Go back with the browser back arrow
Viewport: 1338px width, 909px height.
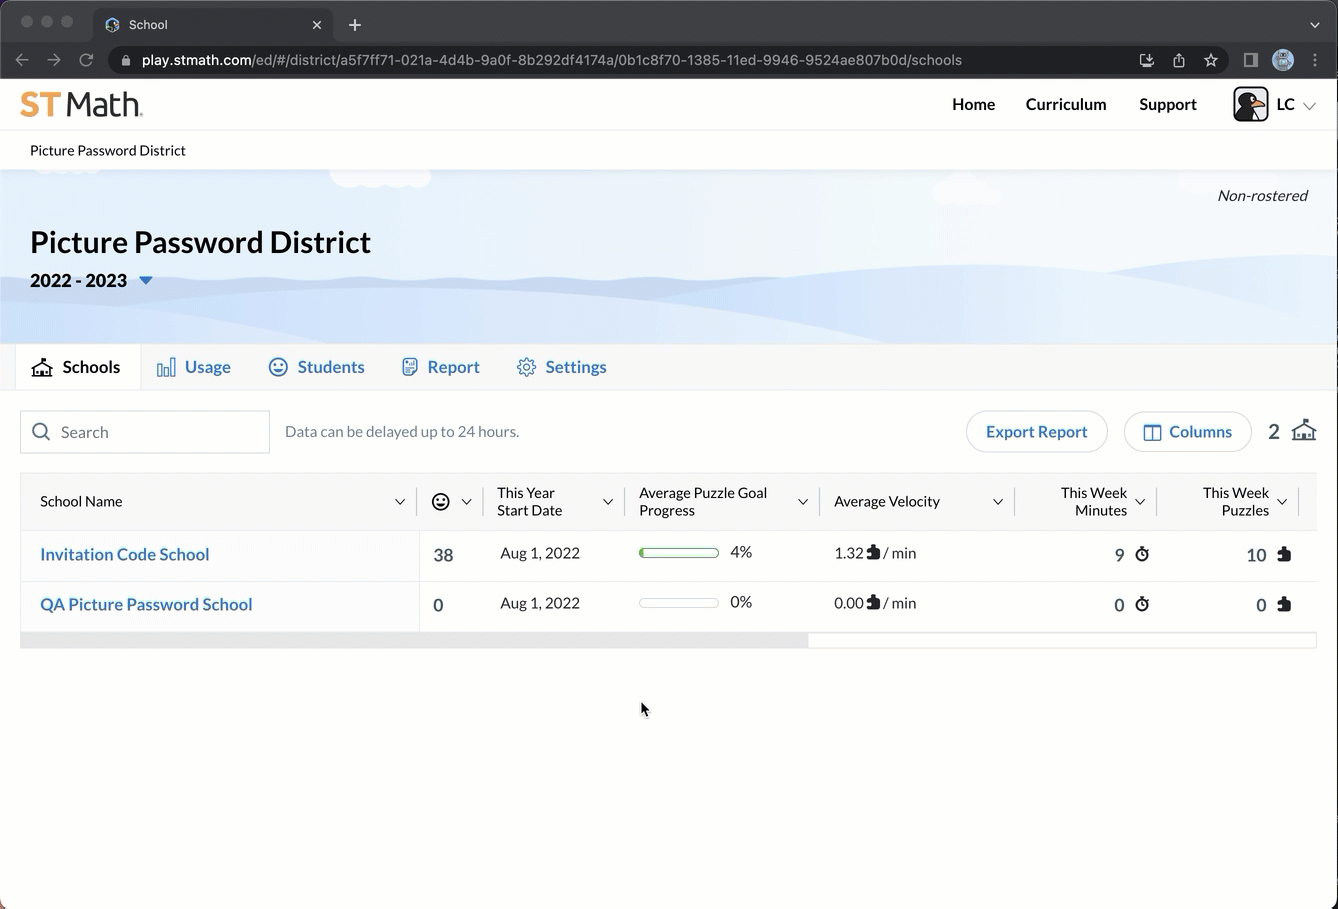[22, 60]
